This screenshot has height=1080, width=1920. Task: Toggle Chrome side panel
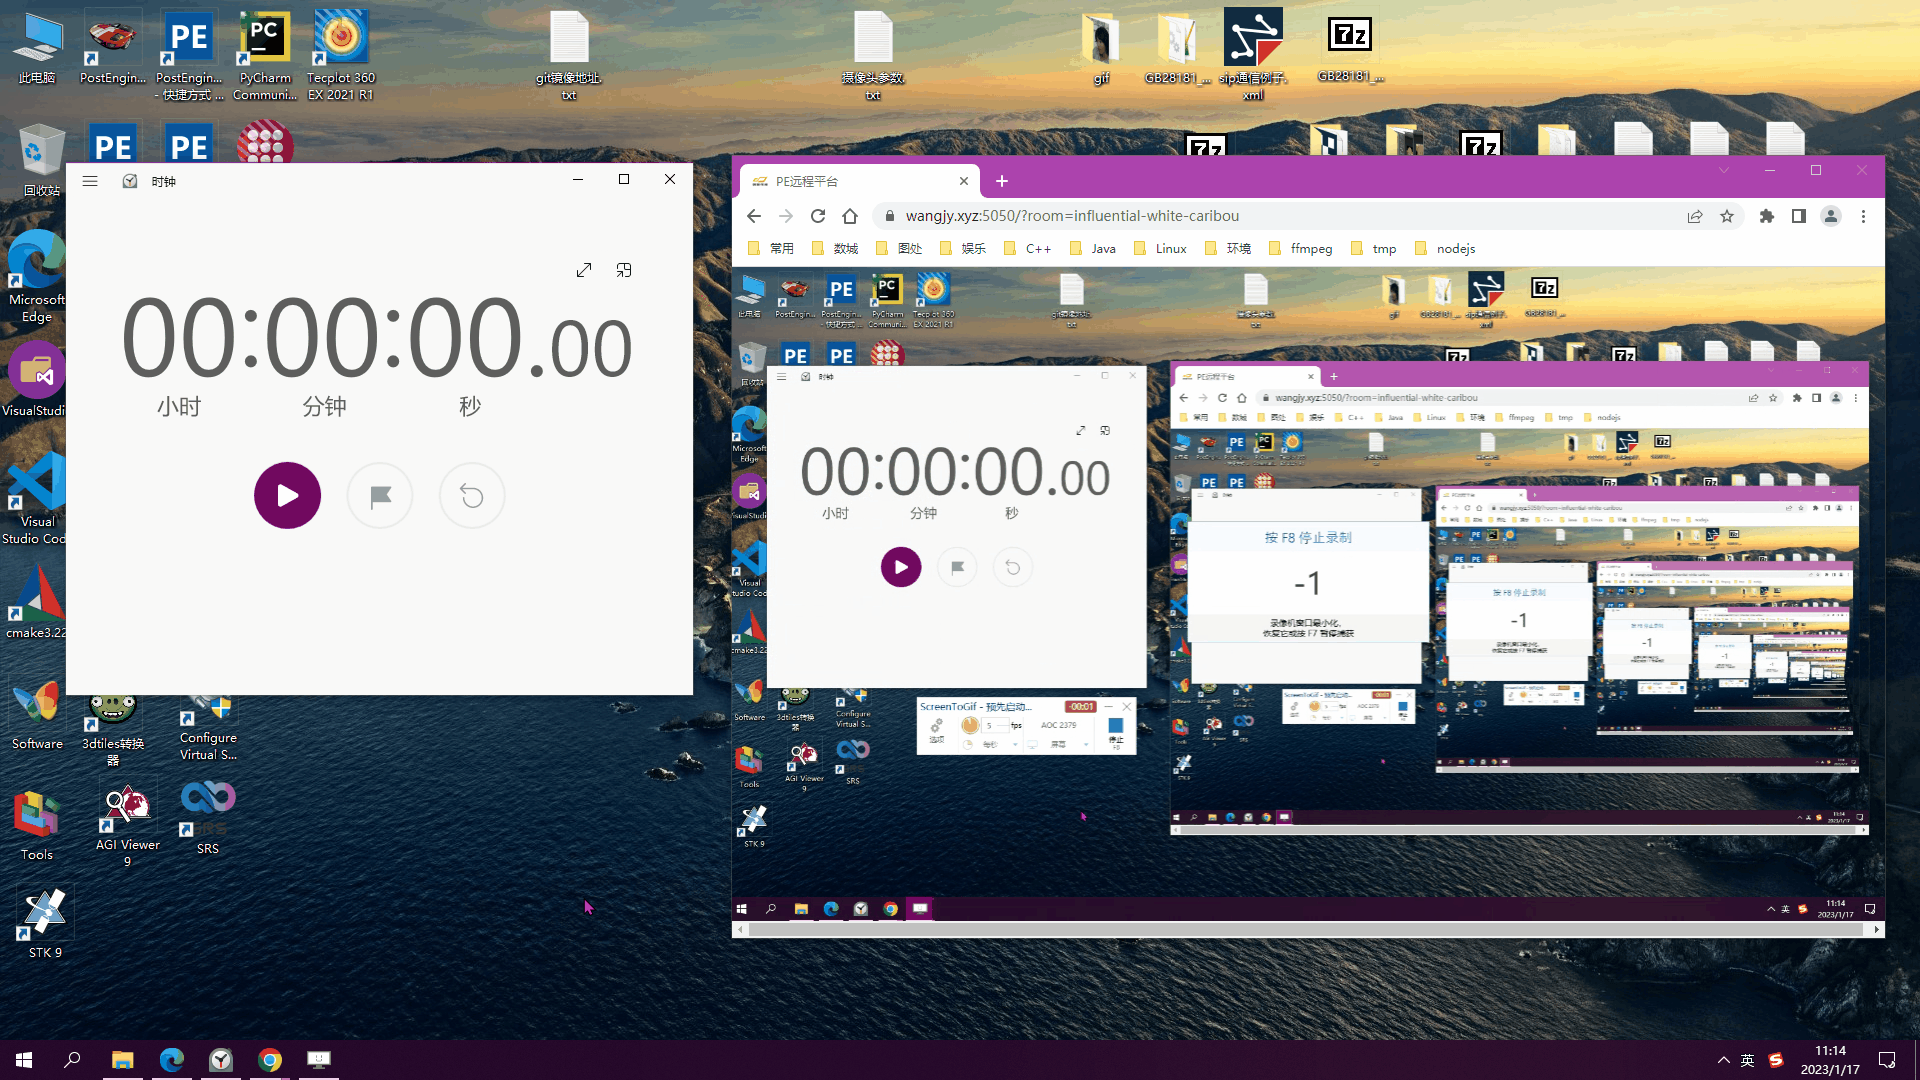pos(1799,216)
